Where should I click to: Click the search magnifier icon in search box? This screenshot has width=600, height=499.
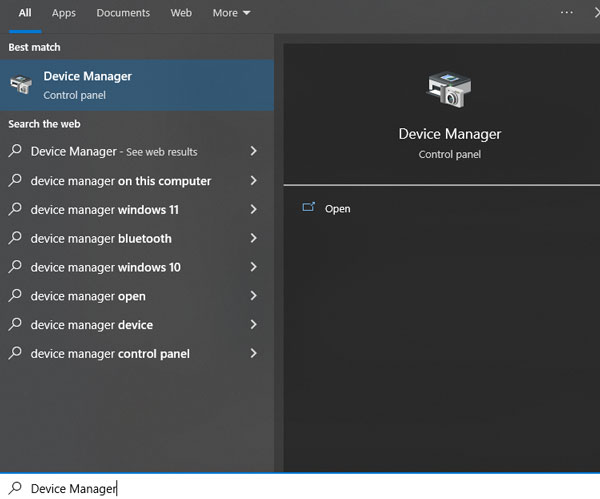[15, 488]
